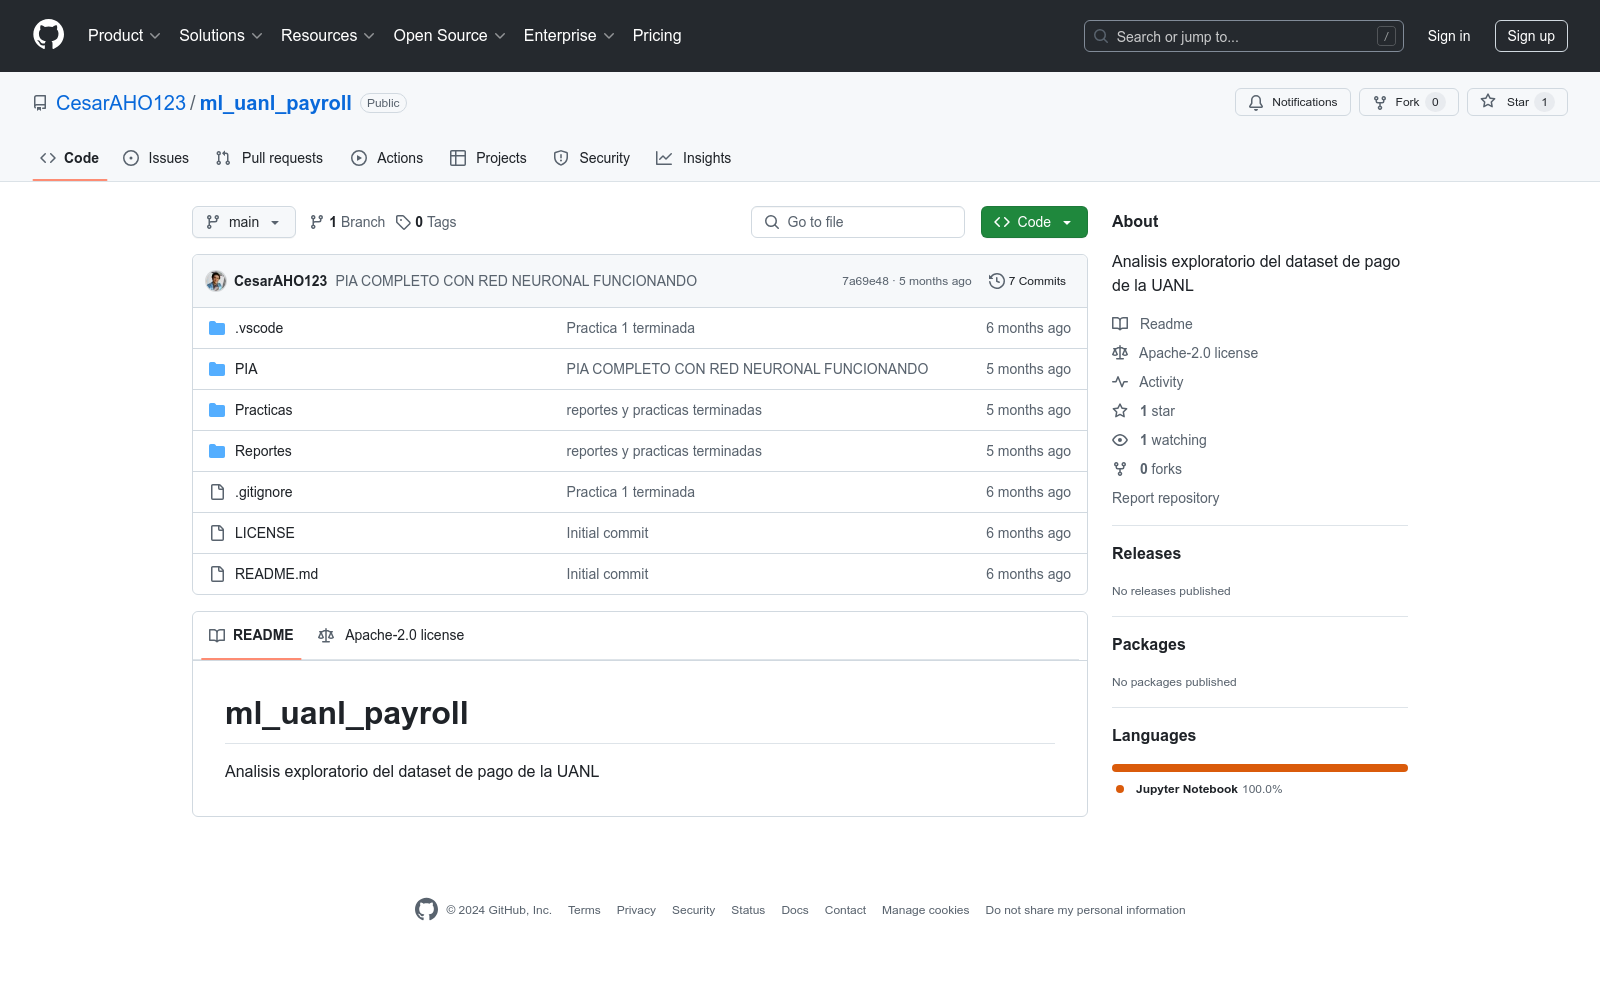
Task: Open the Code tab
Action: point(70,158)
